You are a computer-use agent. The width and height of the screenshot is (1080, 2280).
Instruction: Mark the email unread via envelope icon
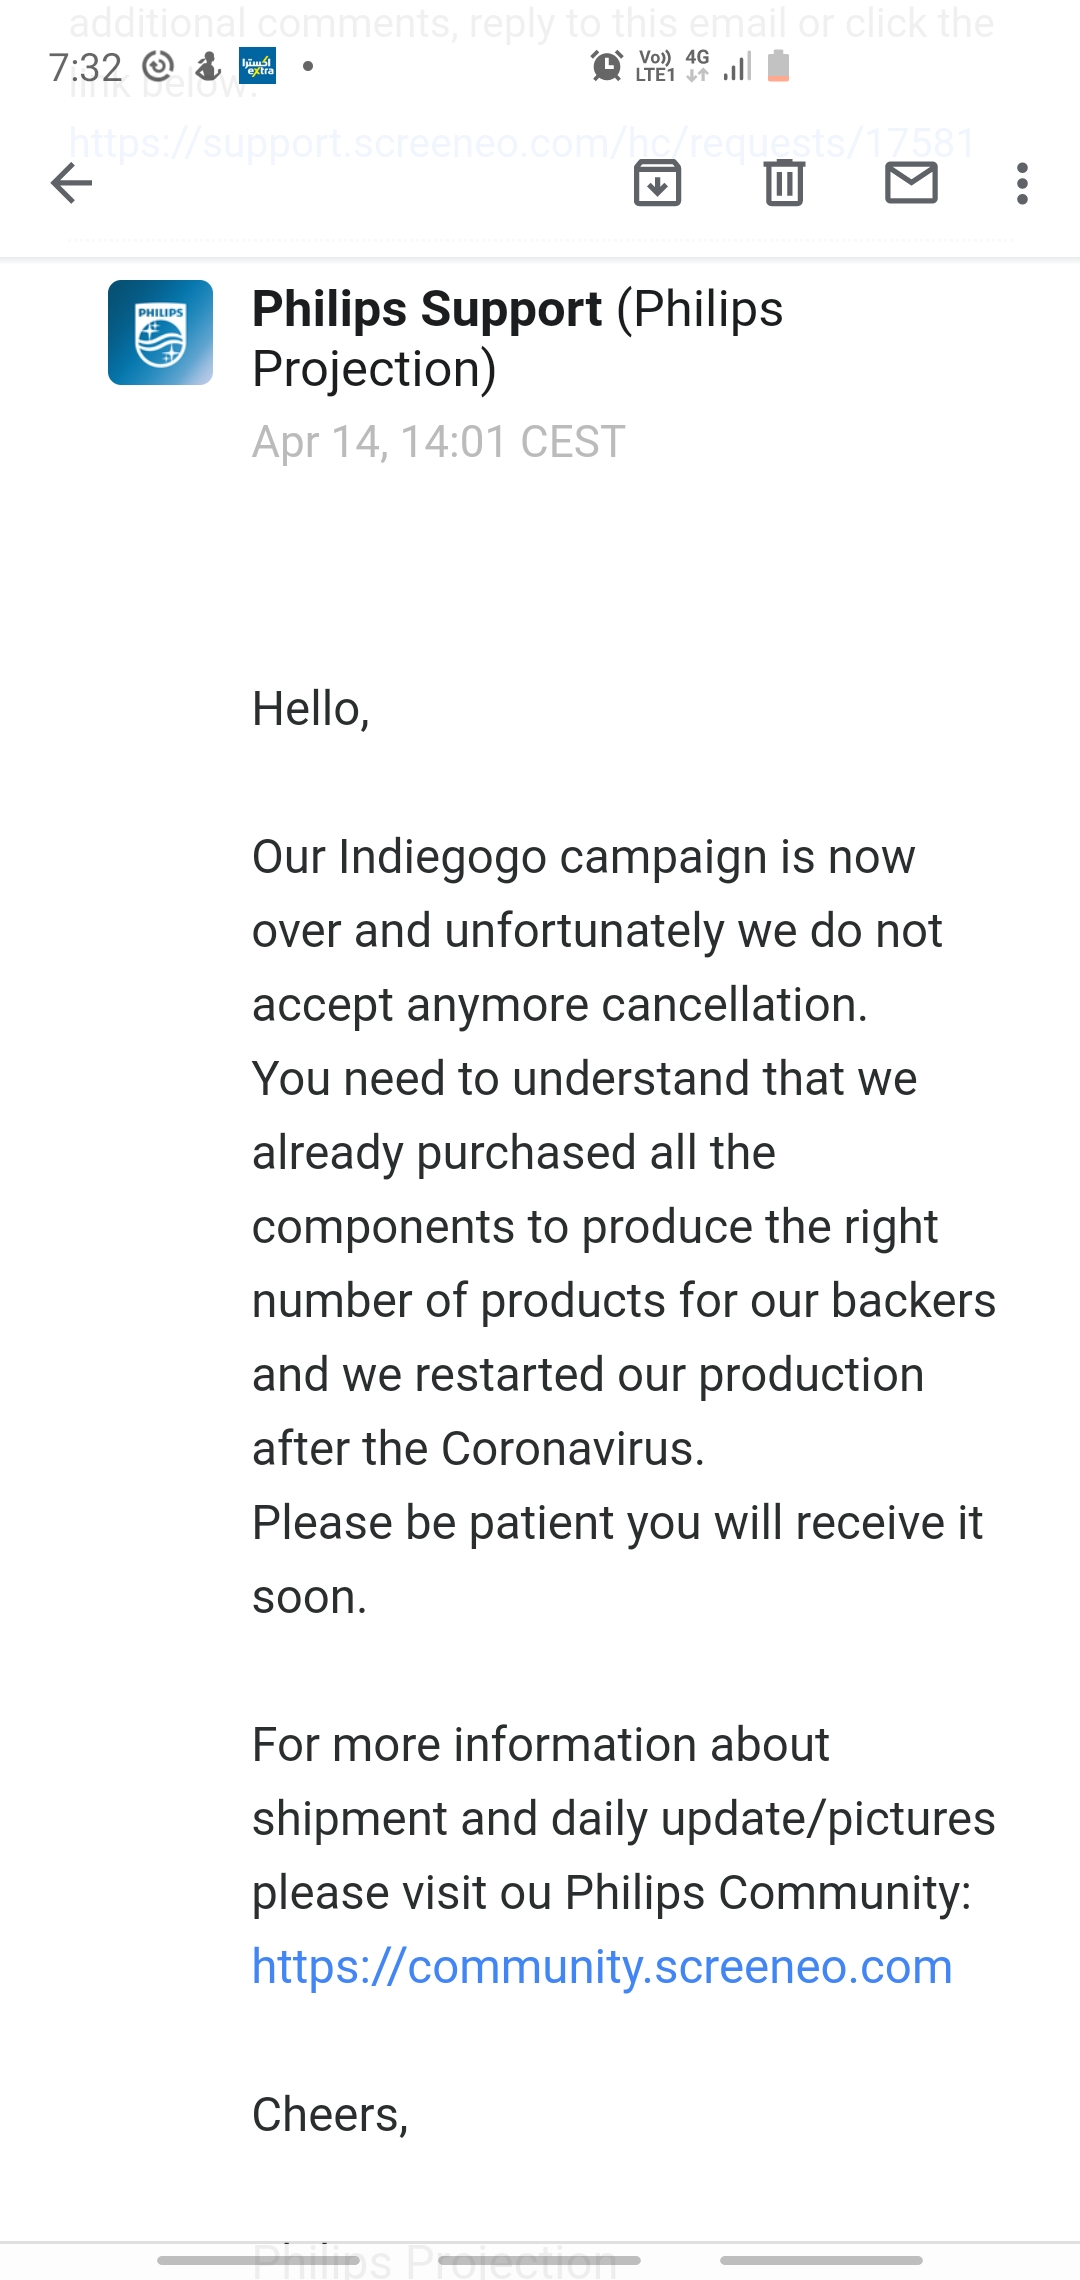tap(912, 183)
